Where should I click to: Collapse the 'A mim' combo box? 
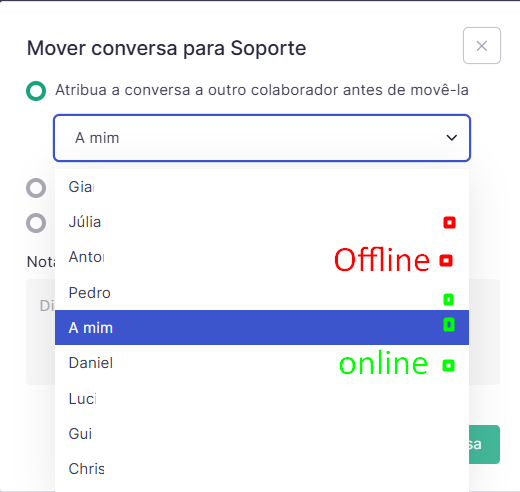point(262,138)
